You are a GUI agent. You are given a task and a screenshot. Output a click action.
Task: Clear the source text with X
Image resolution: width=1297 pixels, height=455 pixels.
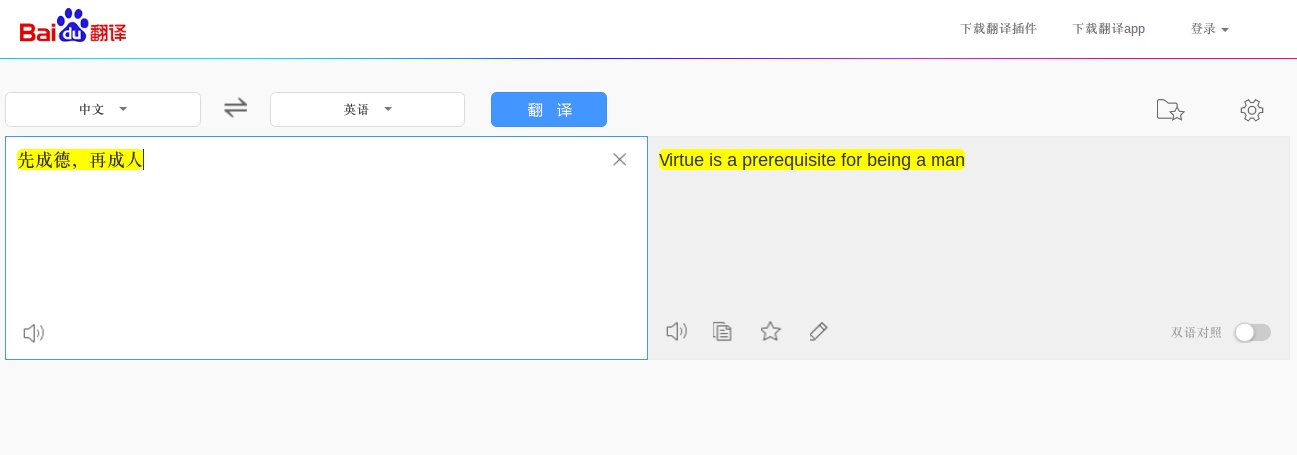[x=620, y=159]
